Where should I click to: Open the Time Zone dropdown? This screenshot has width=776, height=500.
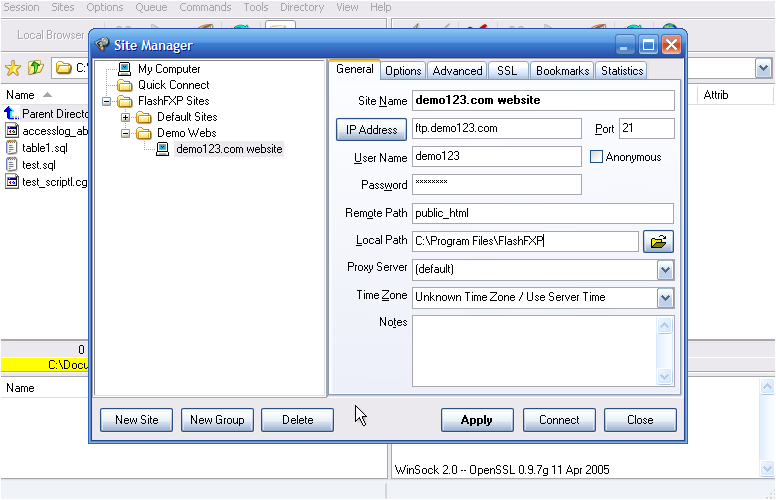[x=665, y=298]
